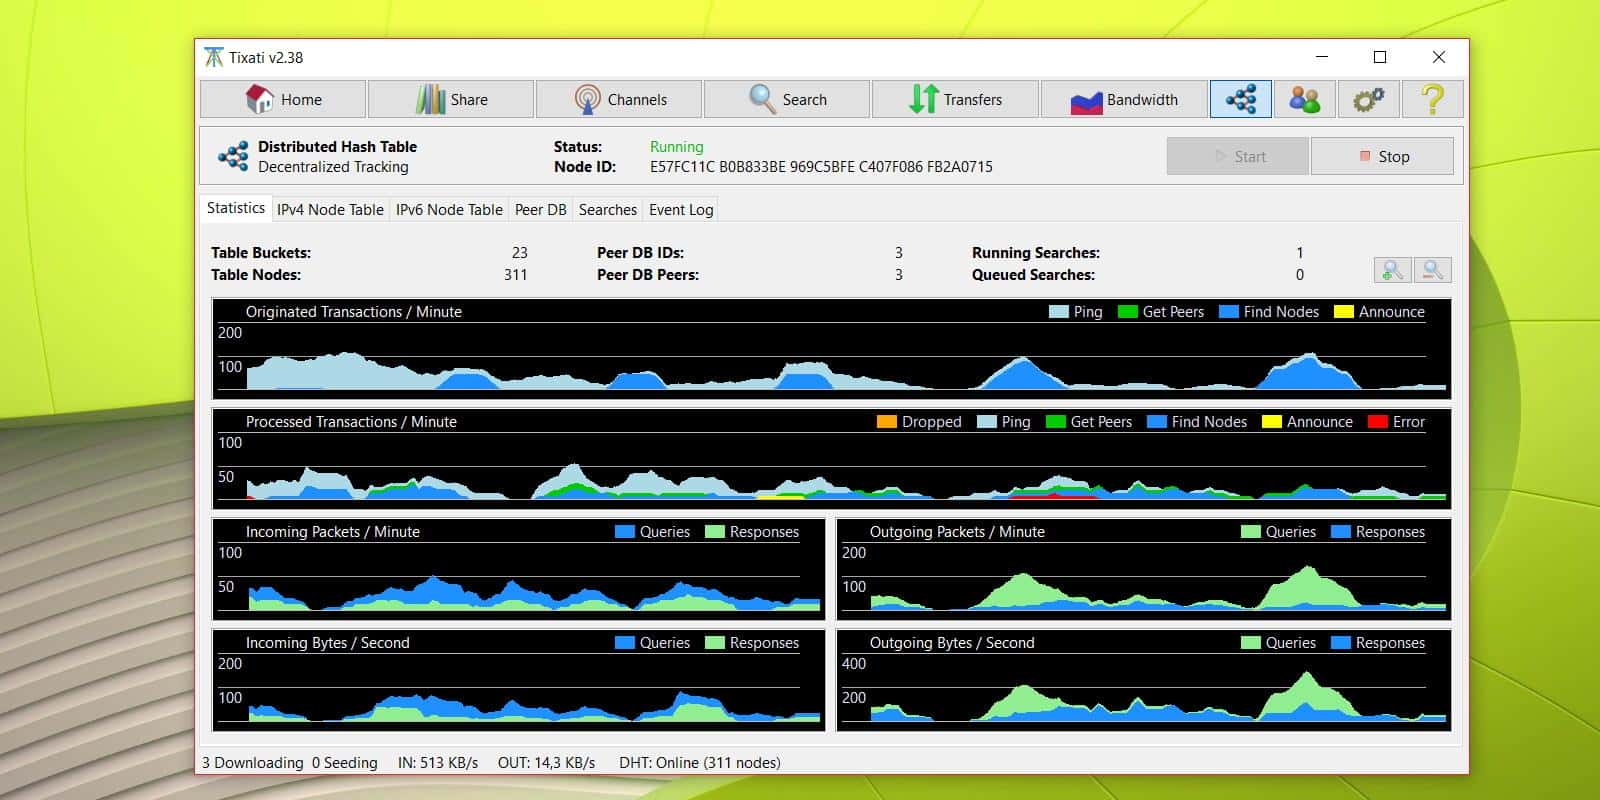This screenshot has width=1600, height=800.
Task: Click Get Peers swatch in Originated Transactions legend
Action: pyautogui.click(x=1128, y=312)
